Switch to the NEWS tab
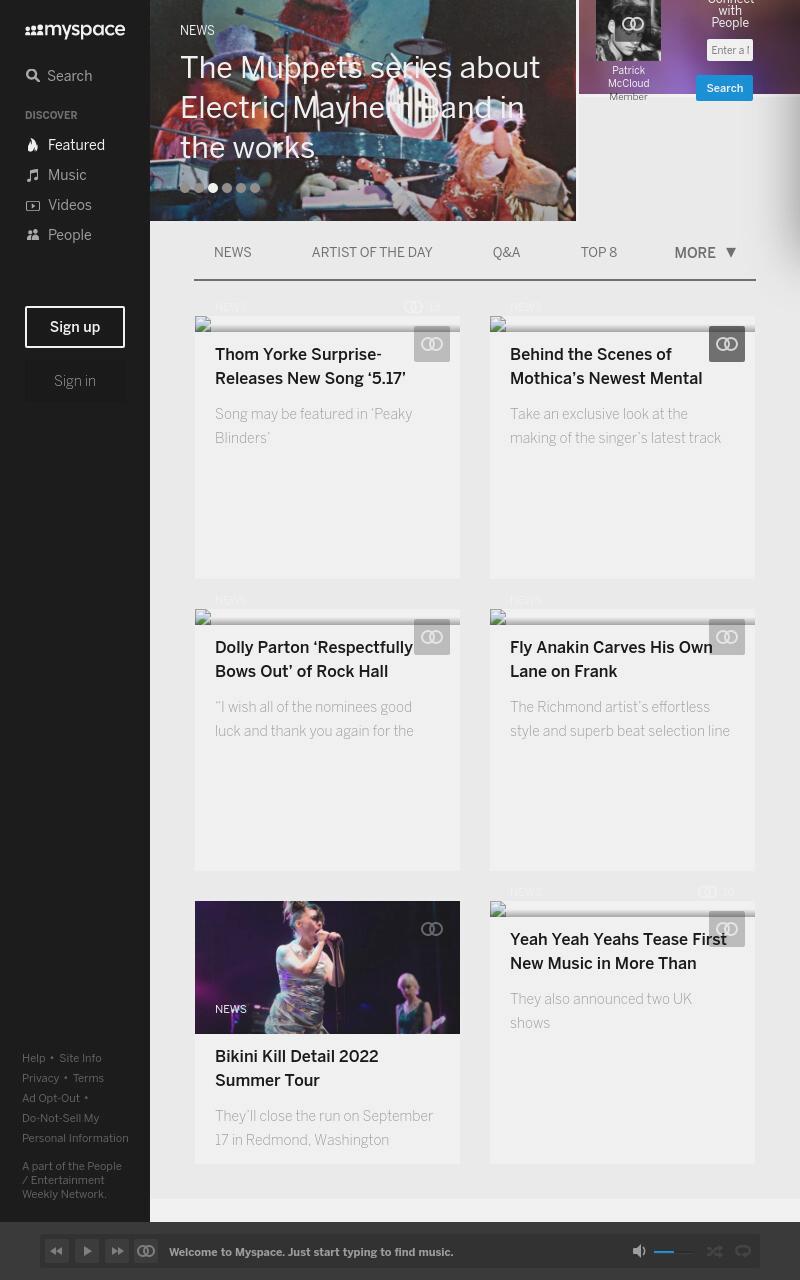 tap(232, 253)
